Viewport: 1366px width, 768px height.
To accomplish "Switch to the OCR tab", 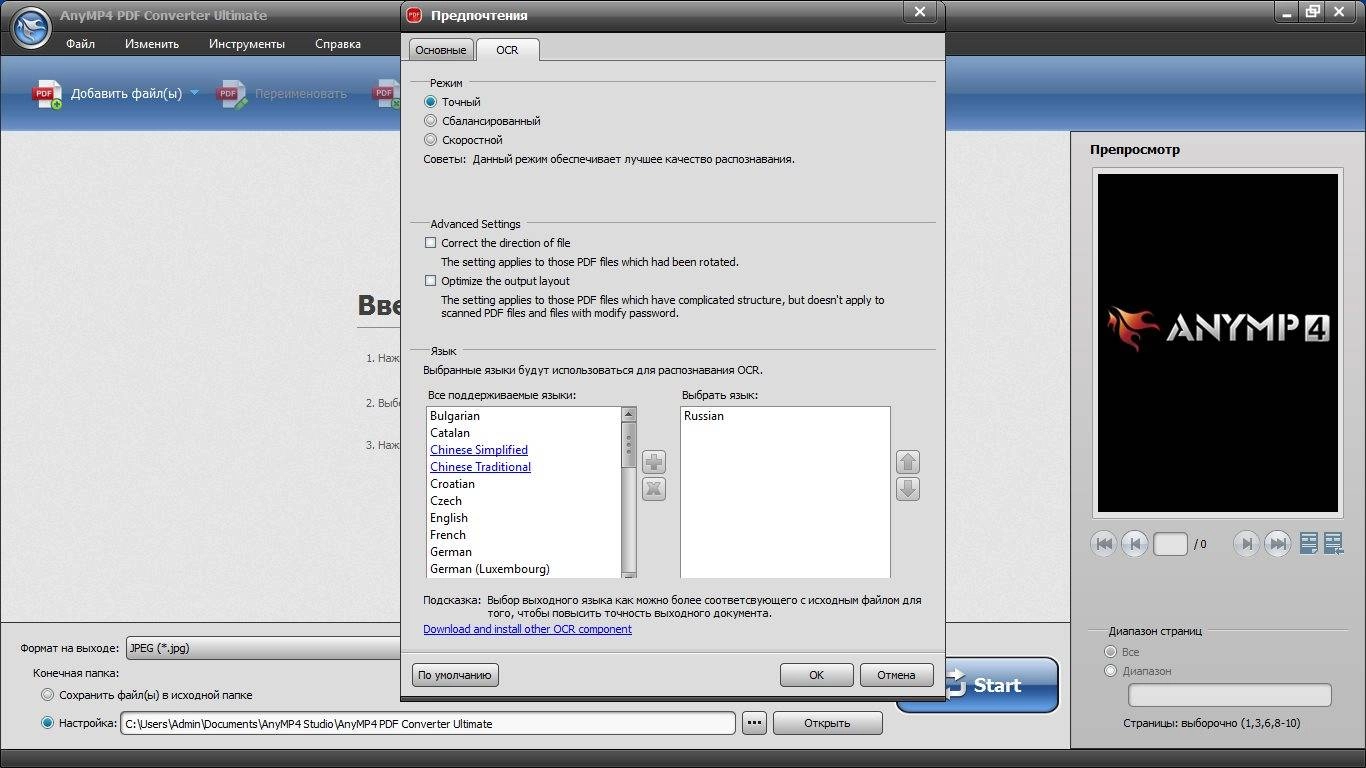I will click(x=507, y=49).
